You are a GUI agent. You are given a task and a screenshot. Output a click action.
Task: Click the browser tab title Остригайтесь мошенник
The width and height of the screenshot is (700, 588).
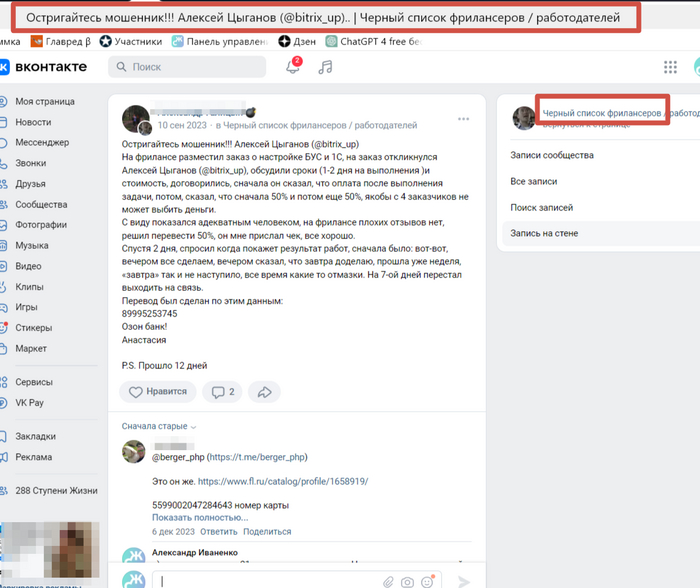click(x=323, y=17)
